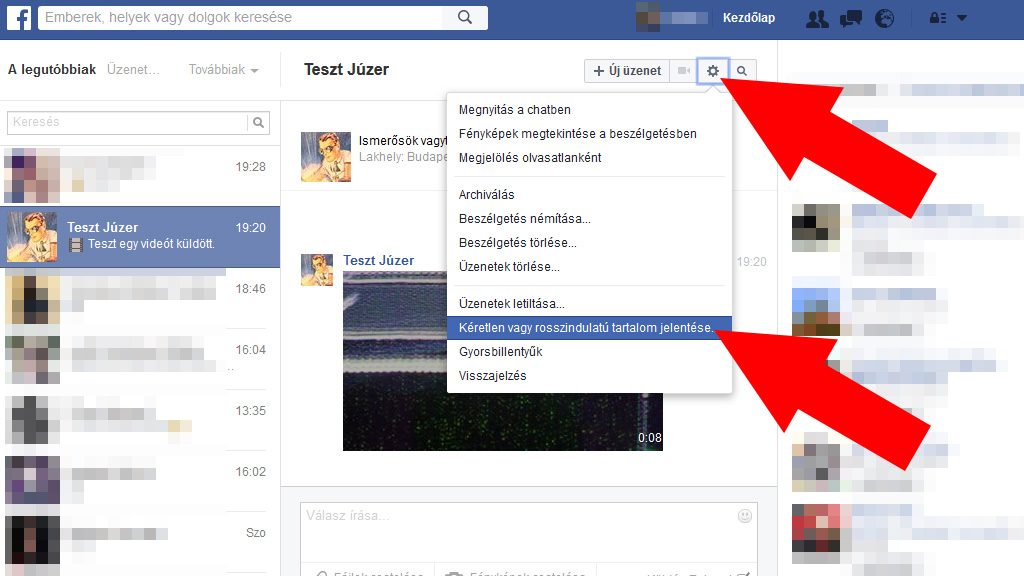Select 'Beszélgetés némítása...' menu entry
This screenshot has width=1024, height=576.
click(524, 218)
